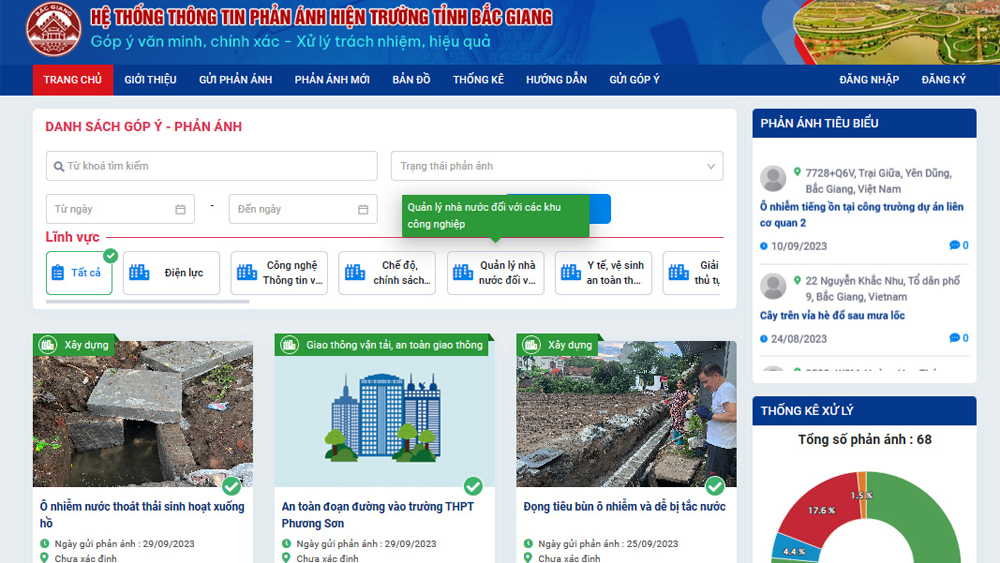Click the calendar icon in Đến ngày field
Image resolution: width=1000 pixels, height=563 pixels.
363,210
